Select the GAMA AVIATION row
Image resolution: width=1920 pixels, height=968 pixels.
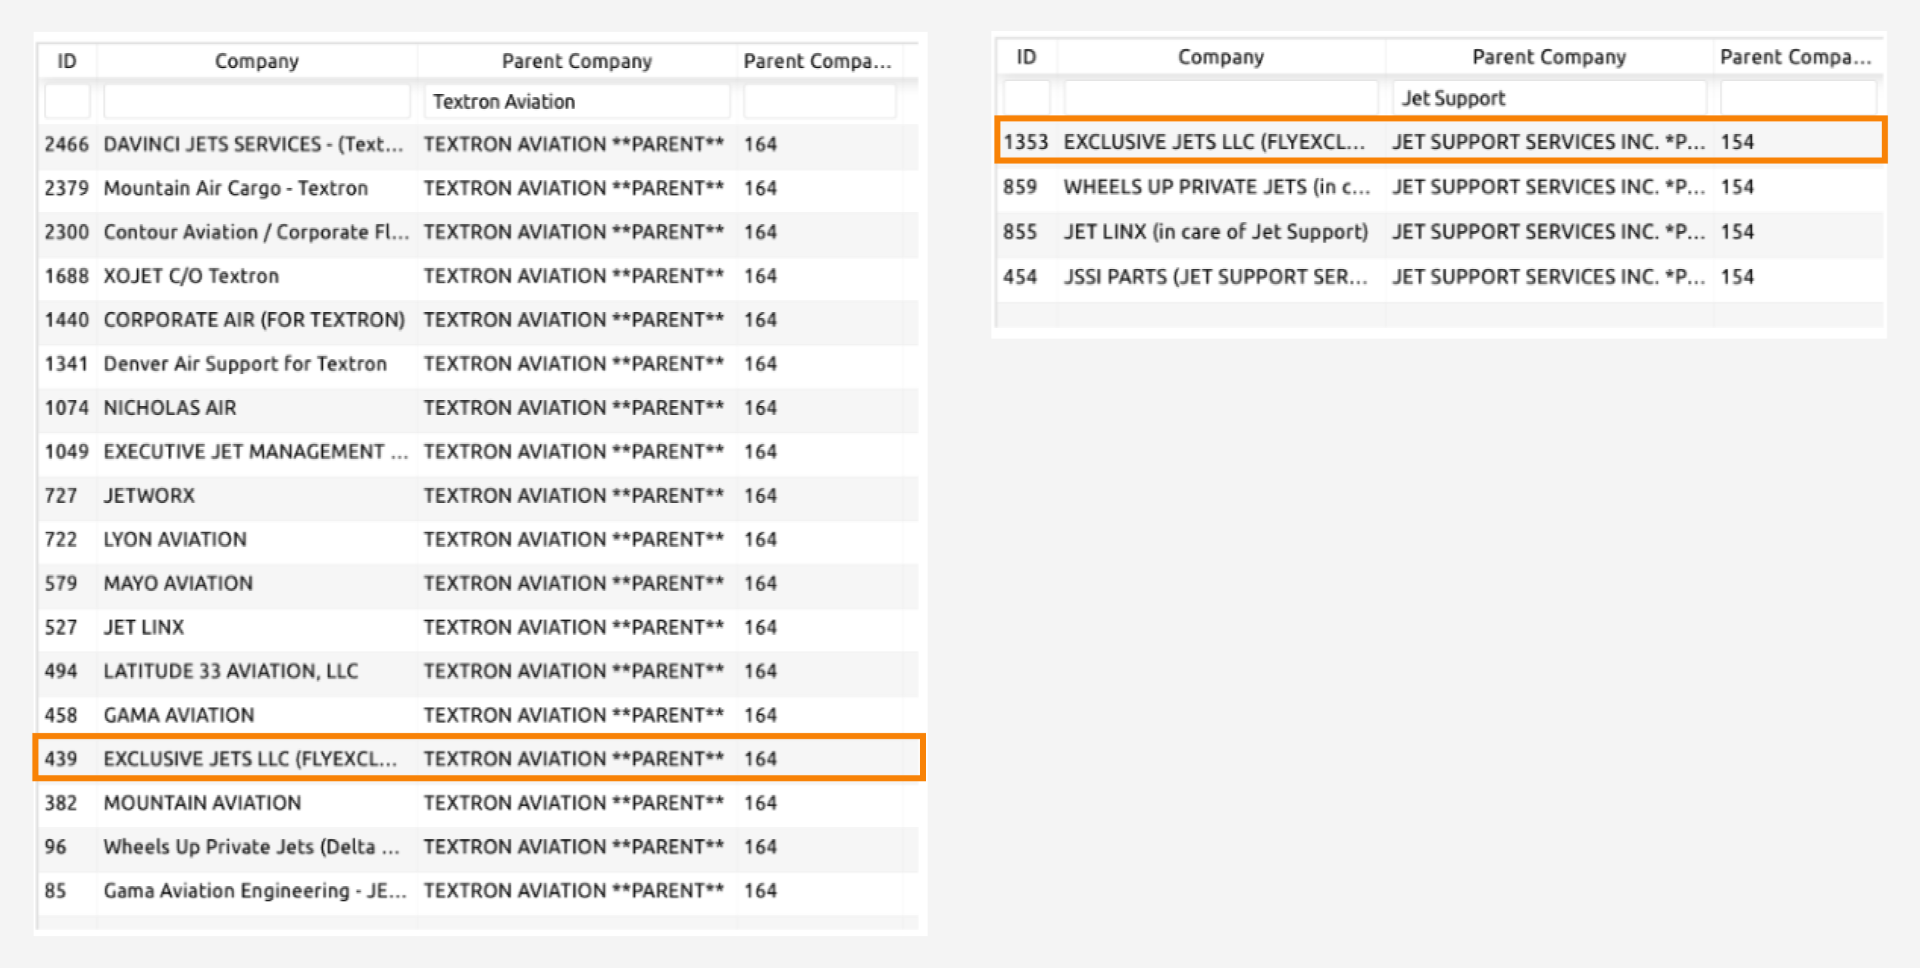(478, 716)
